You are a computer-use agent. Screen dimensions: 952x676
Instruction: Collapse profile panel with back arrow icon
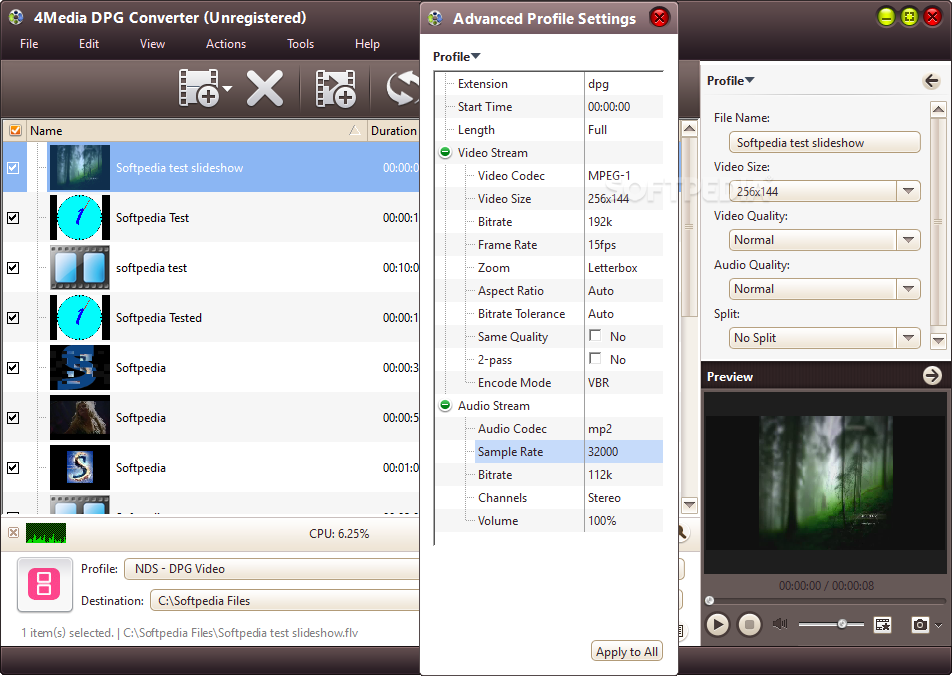click(931, 81)
